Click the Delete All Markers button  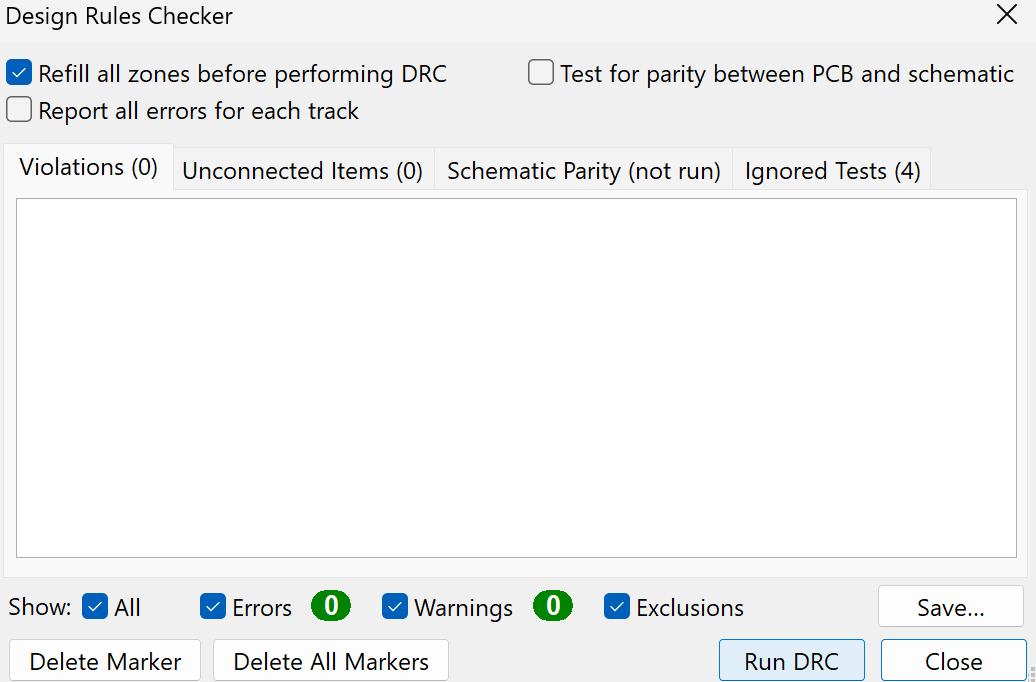[331, 661]
